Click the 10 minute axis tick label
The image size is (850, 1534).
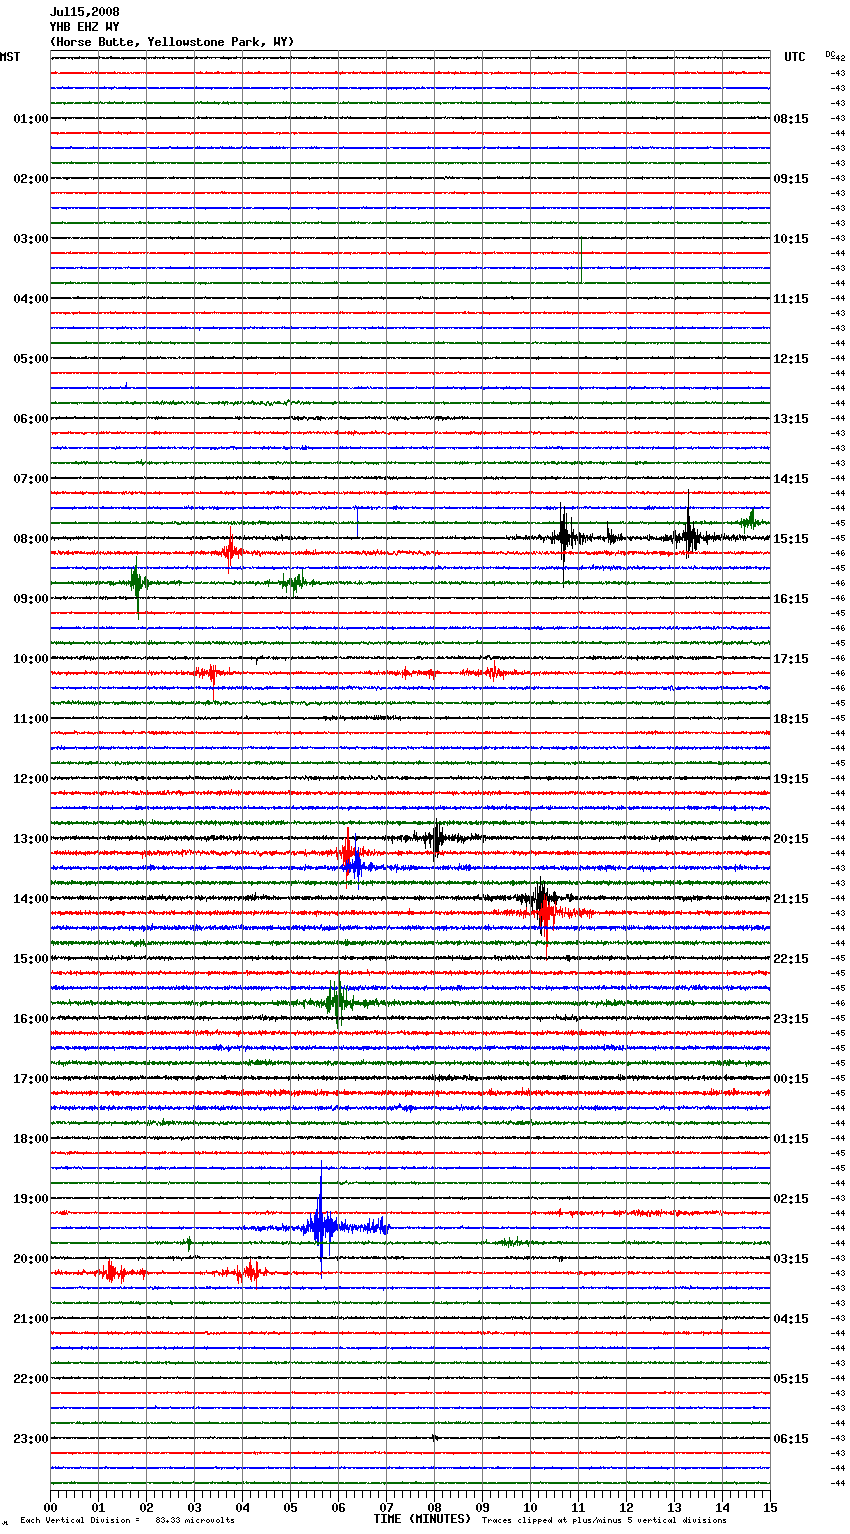530,1508
